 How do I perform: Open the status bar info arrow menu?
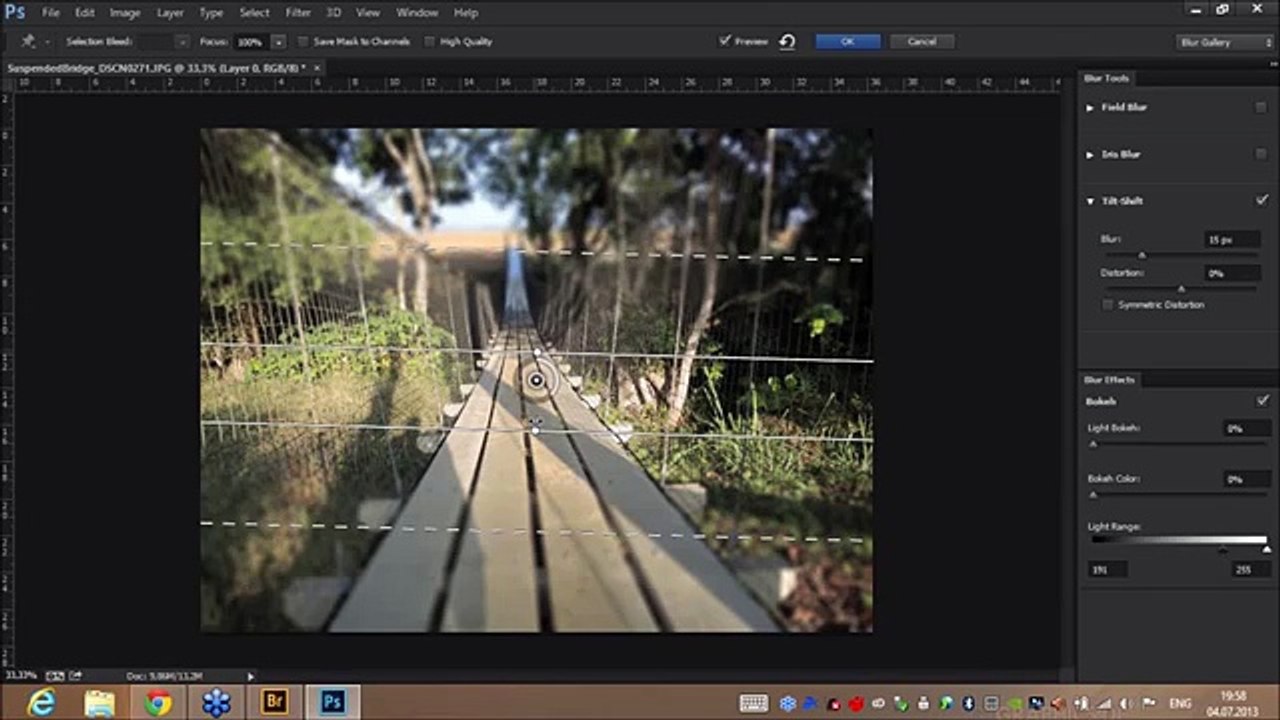point(250,676)
